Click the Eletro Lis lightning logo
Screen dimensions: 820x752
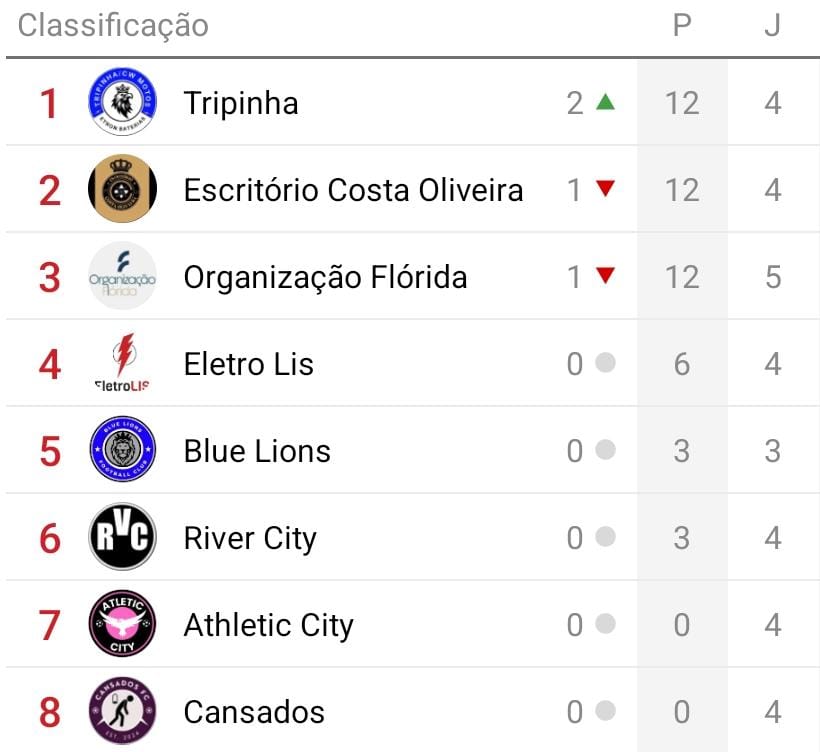(122, 363)
